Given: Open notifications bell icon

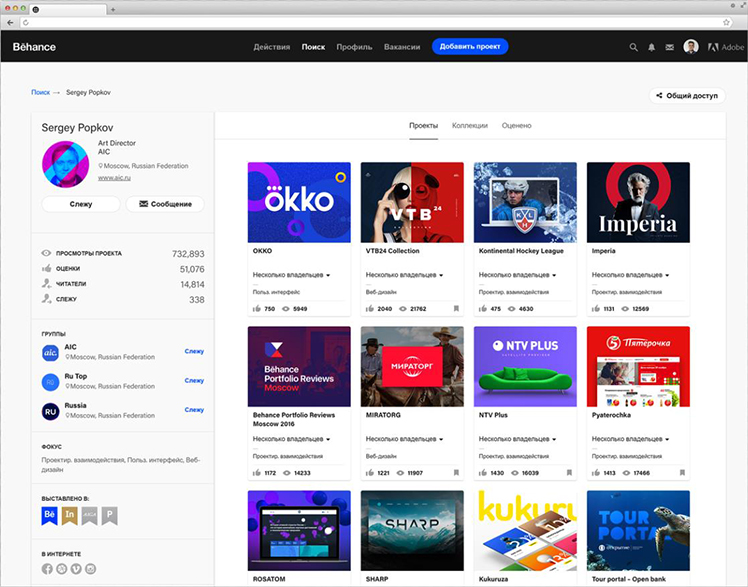Looking at the screenshot, I should (651, 47).
